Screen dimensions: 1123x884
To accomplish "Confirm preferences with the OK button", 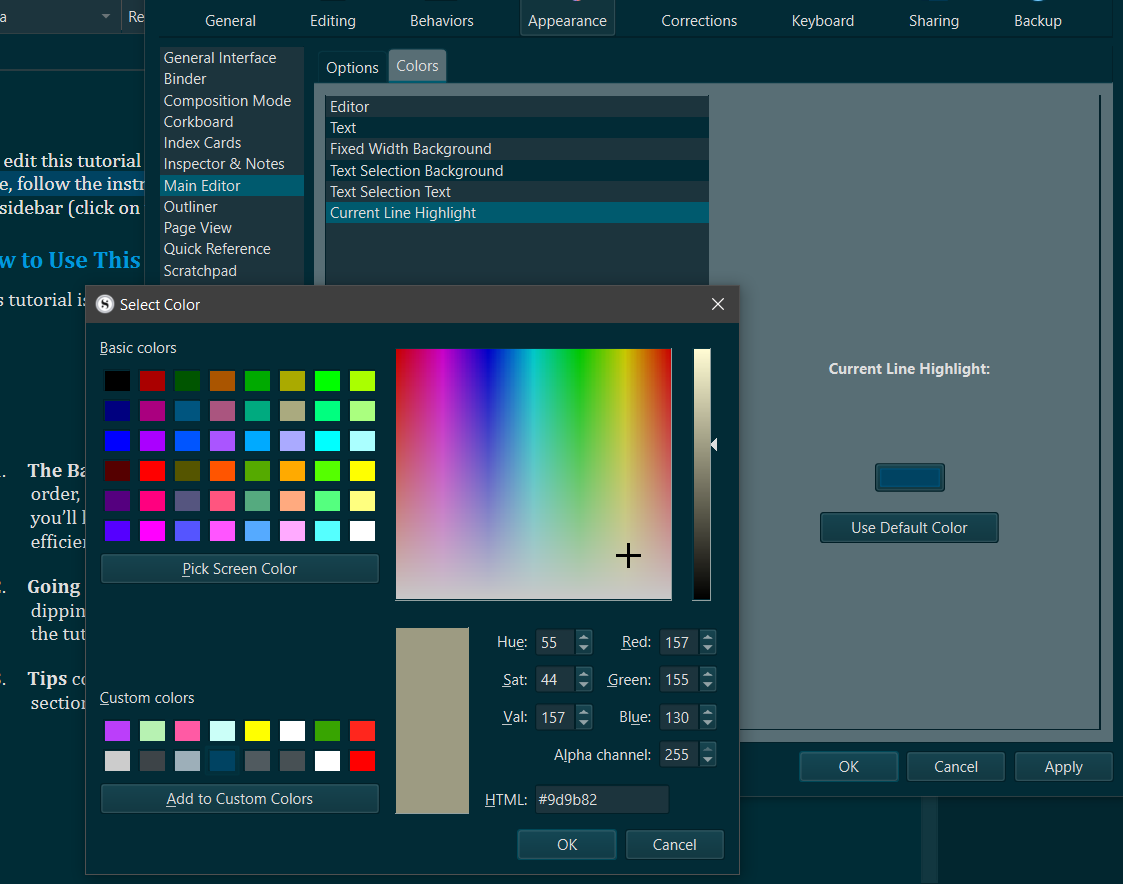I will point(849,767).
